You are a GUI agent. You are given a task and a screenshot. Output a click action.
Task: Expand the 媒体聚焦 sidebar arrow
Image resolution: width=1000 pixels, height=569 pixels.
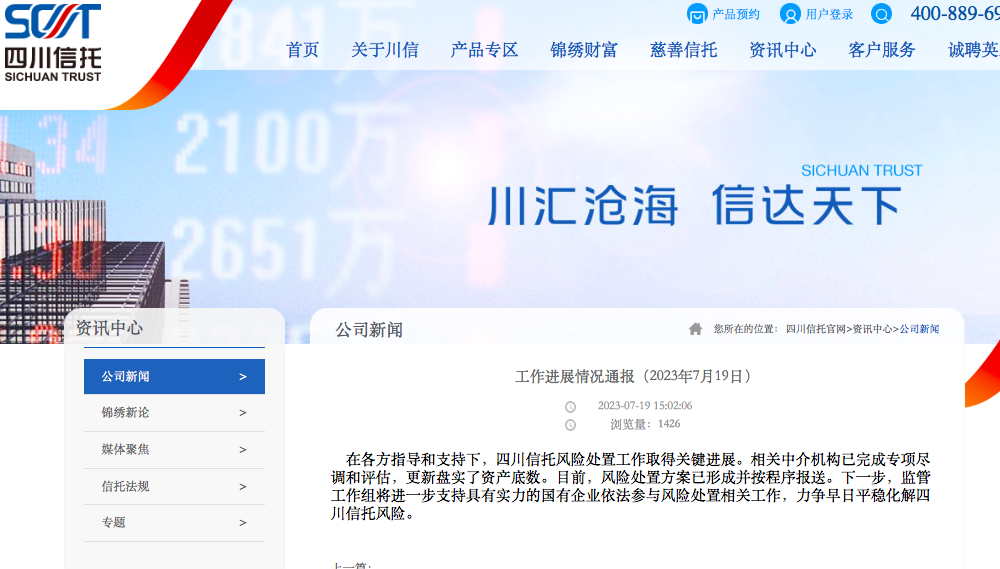243,450
